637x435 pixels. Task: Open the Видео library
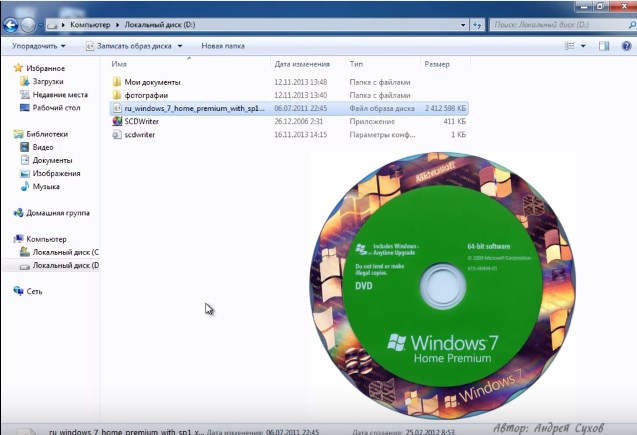click(43, 147)
